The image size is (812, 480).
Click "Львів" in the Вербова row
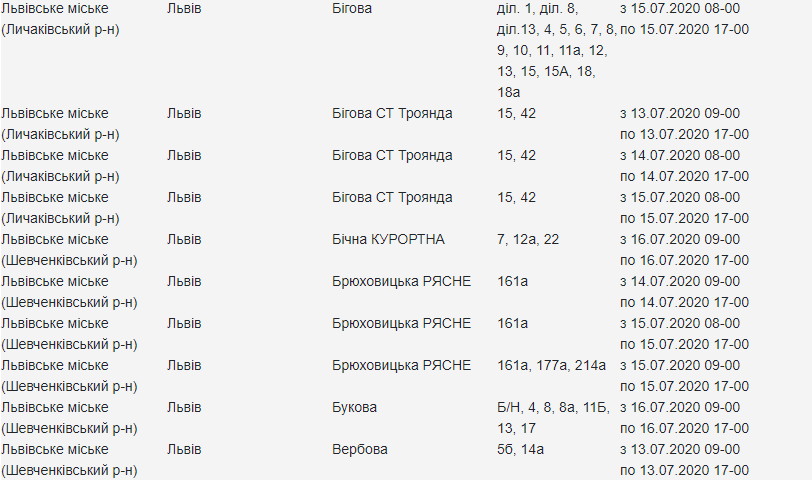point(184,449)
